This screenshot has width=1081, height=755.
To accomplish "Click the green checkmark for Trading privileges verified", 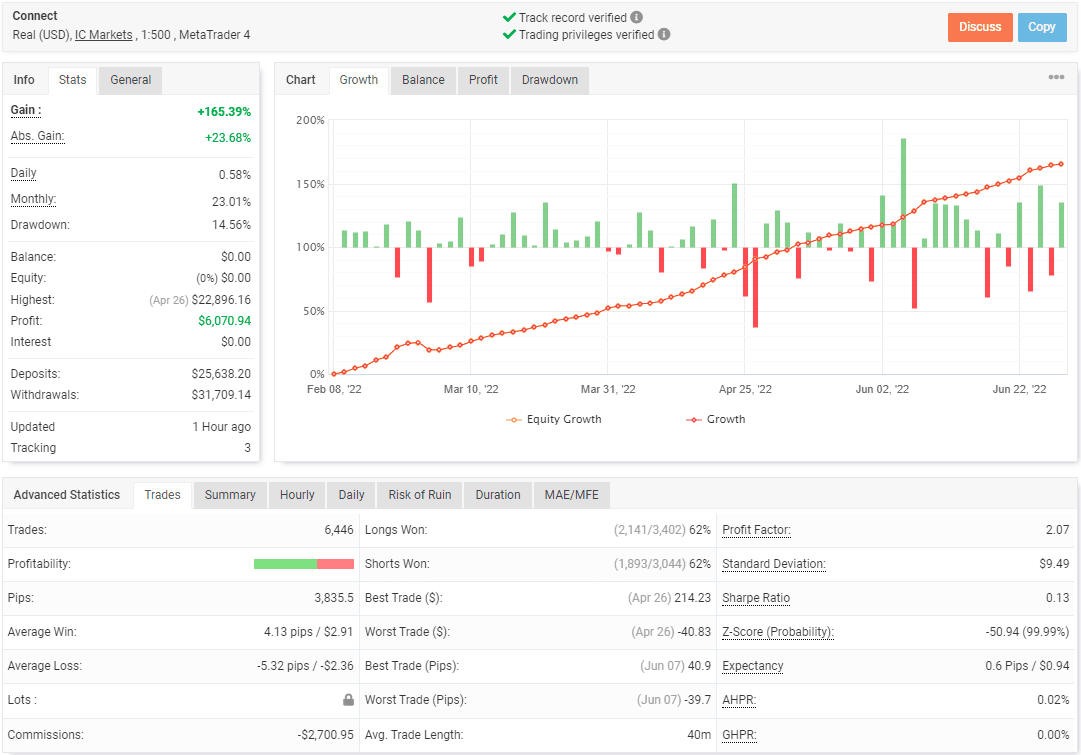I will [x=507, y=34].
